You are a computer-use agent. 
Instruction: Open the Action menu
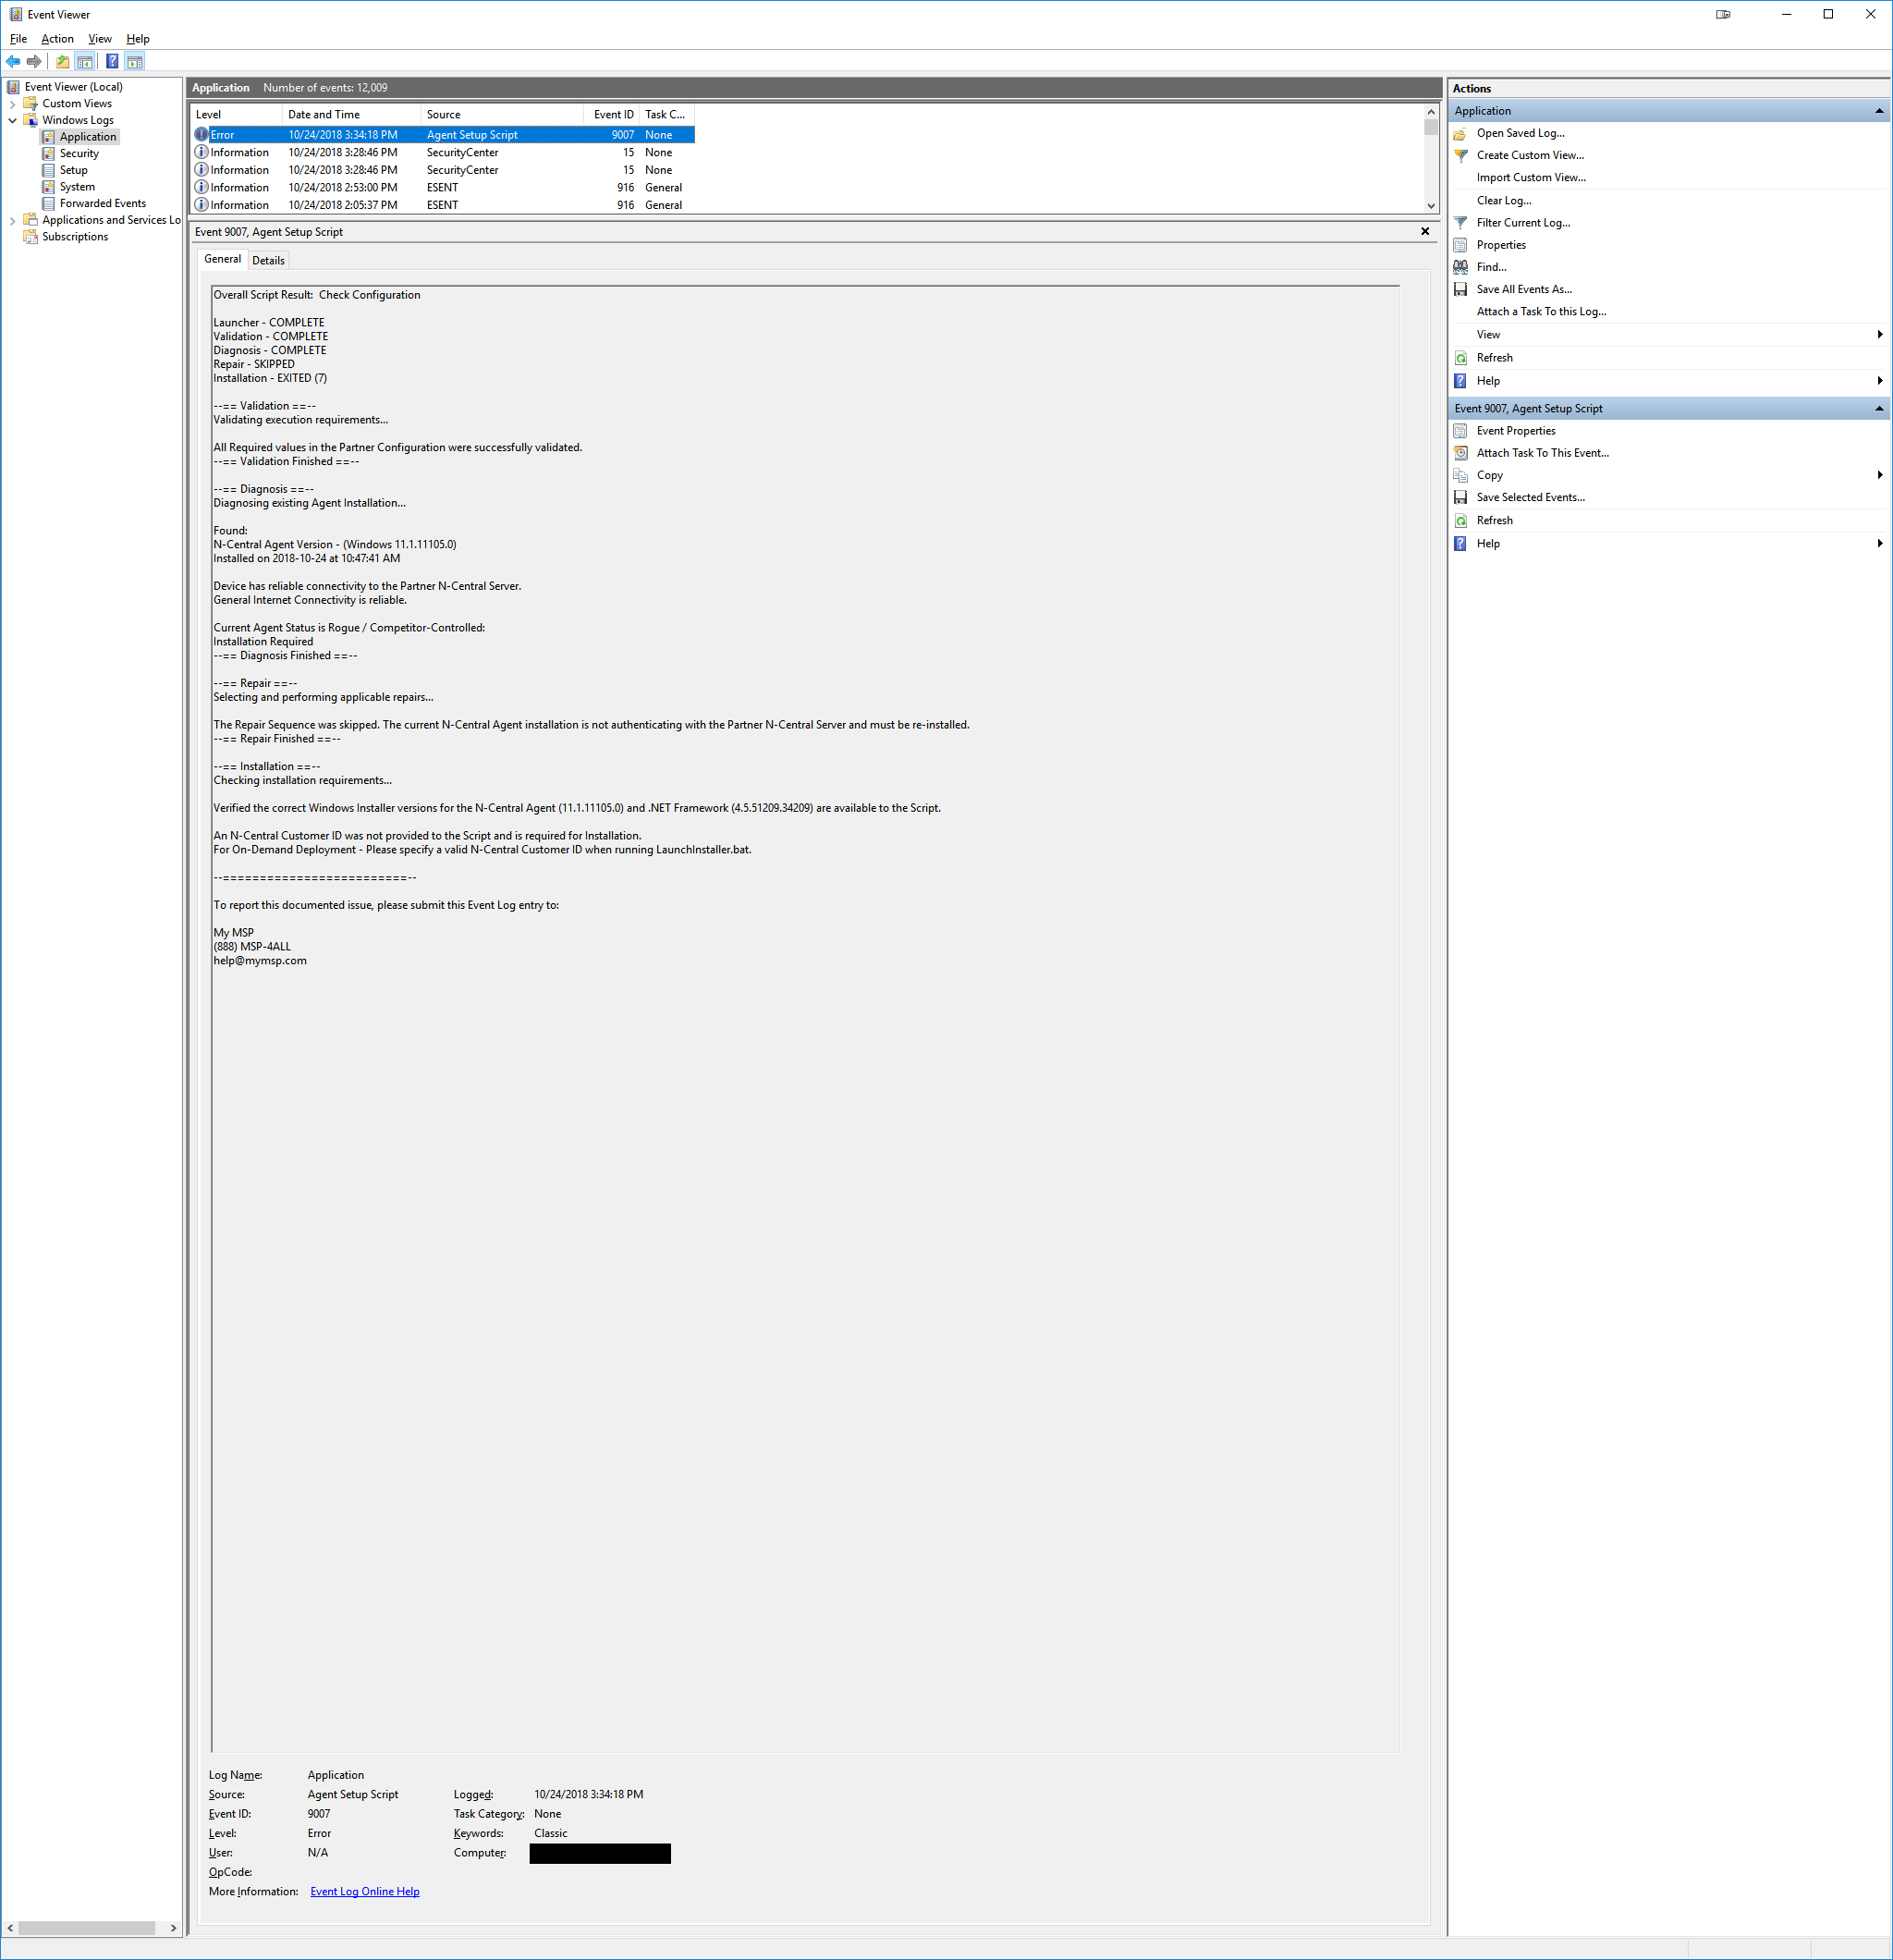[x=57, y=39]
